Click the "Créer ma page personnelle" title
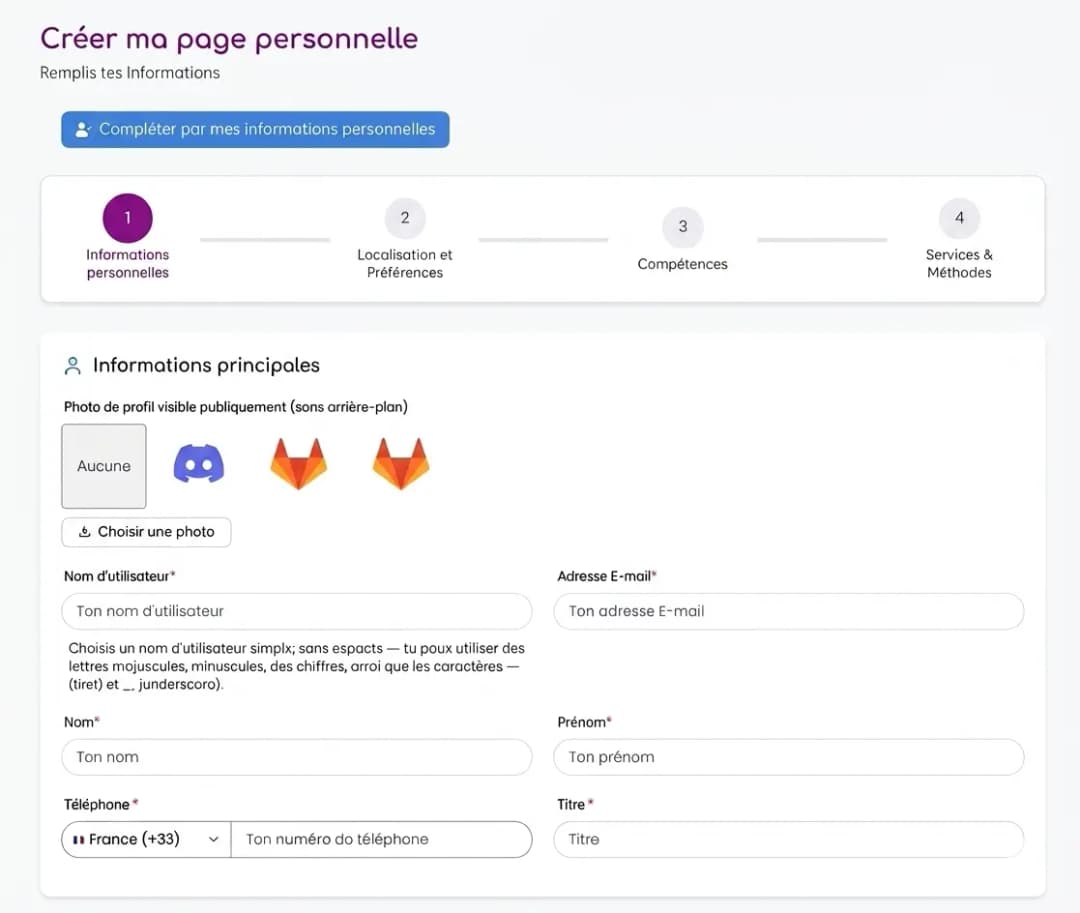This screenshot has width=1080, height=913. pyautogui.click(x=229, y=39)
